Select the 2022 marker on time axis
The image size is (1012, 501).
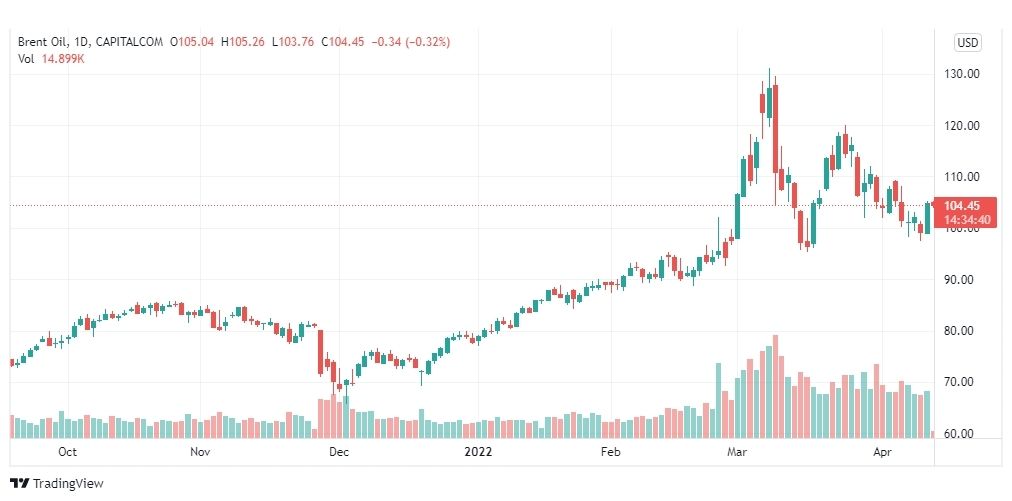pyautogui.click(x=478, y=452)
